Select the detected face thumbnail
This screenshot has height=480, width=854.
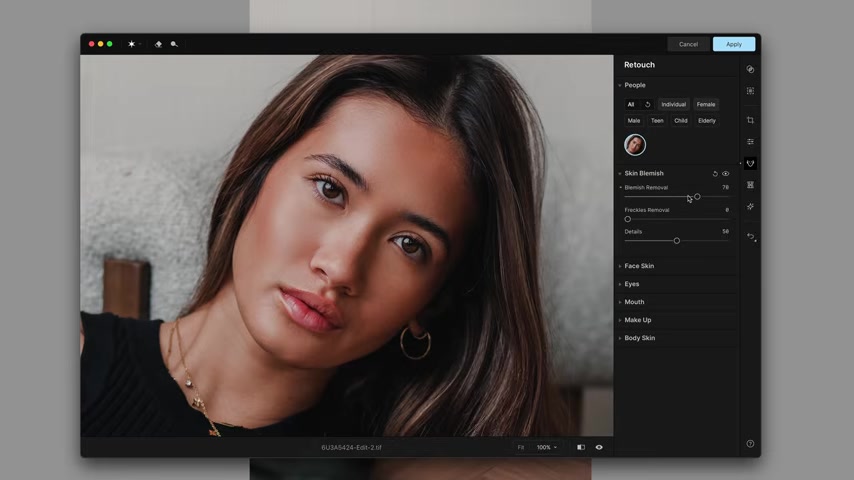coord(635,145)
